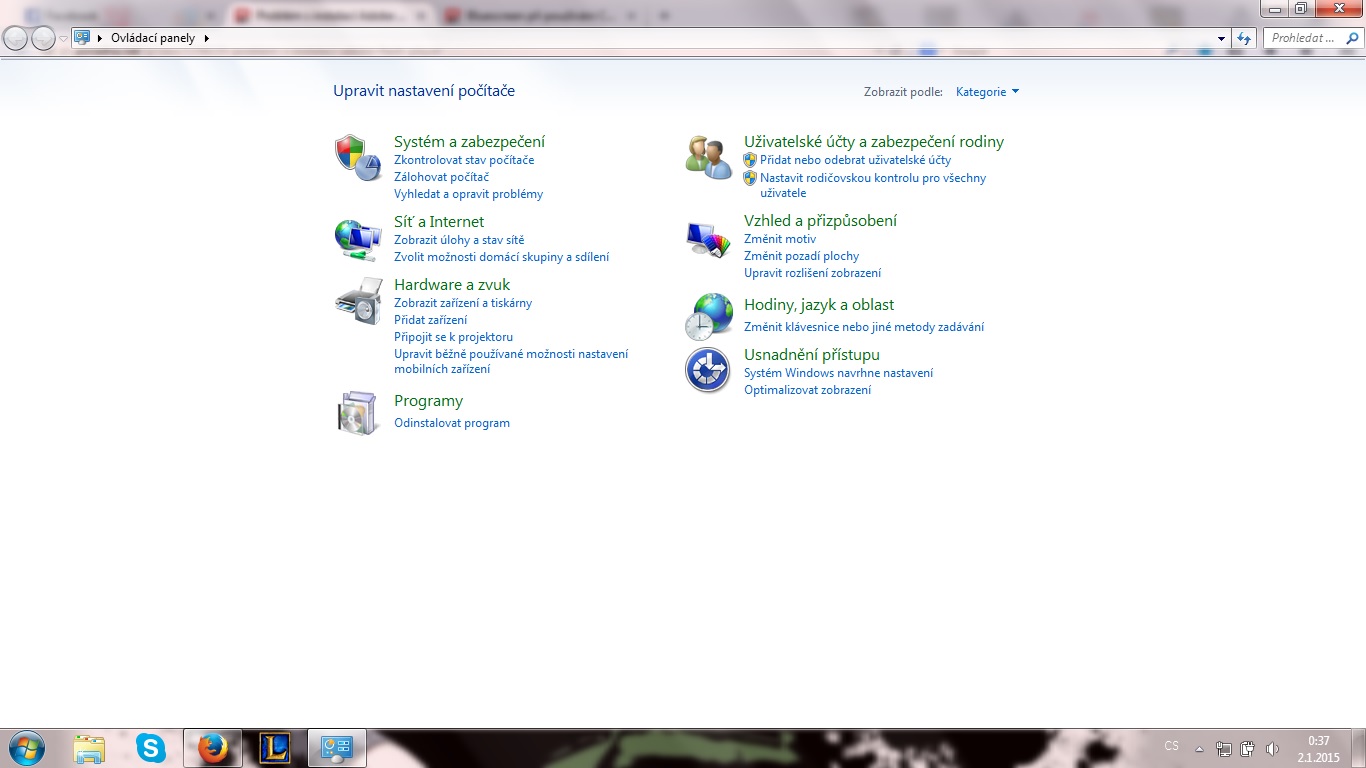Screen dimensions: 1366x768
Task: Click the search magnifier icon
Action: coord(1351,38)
